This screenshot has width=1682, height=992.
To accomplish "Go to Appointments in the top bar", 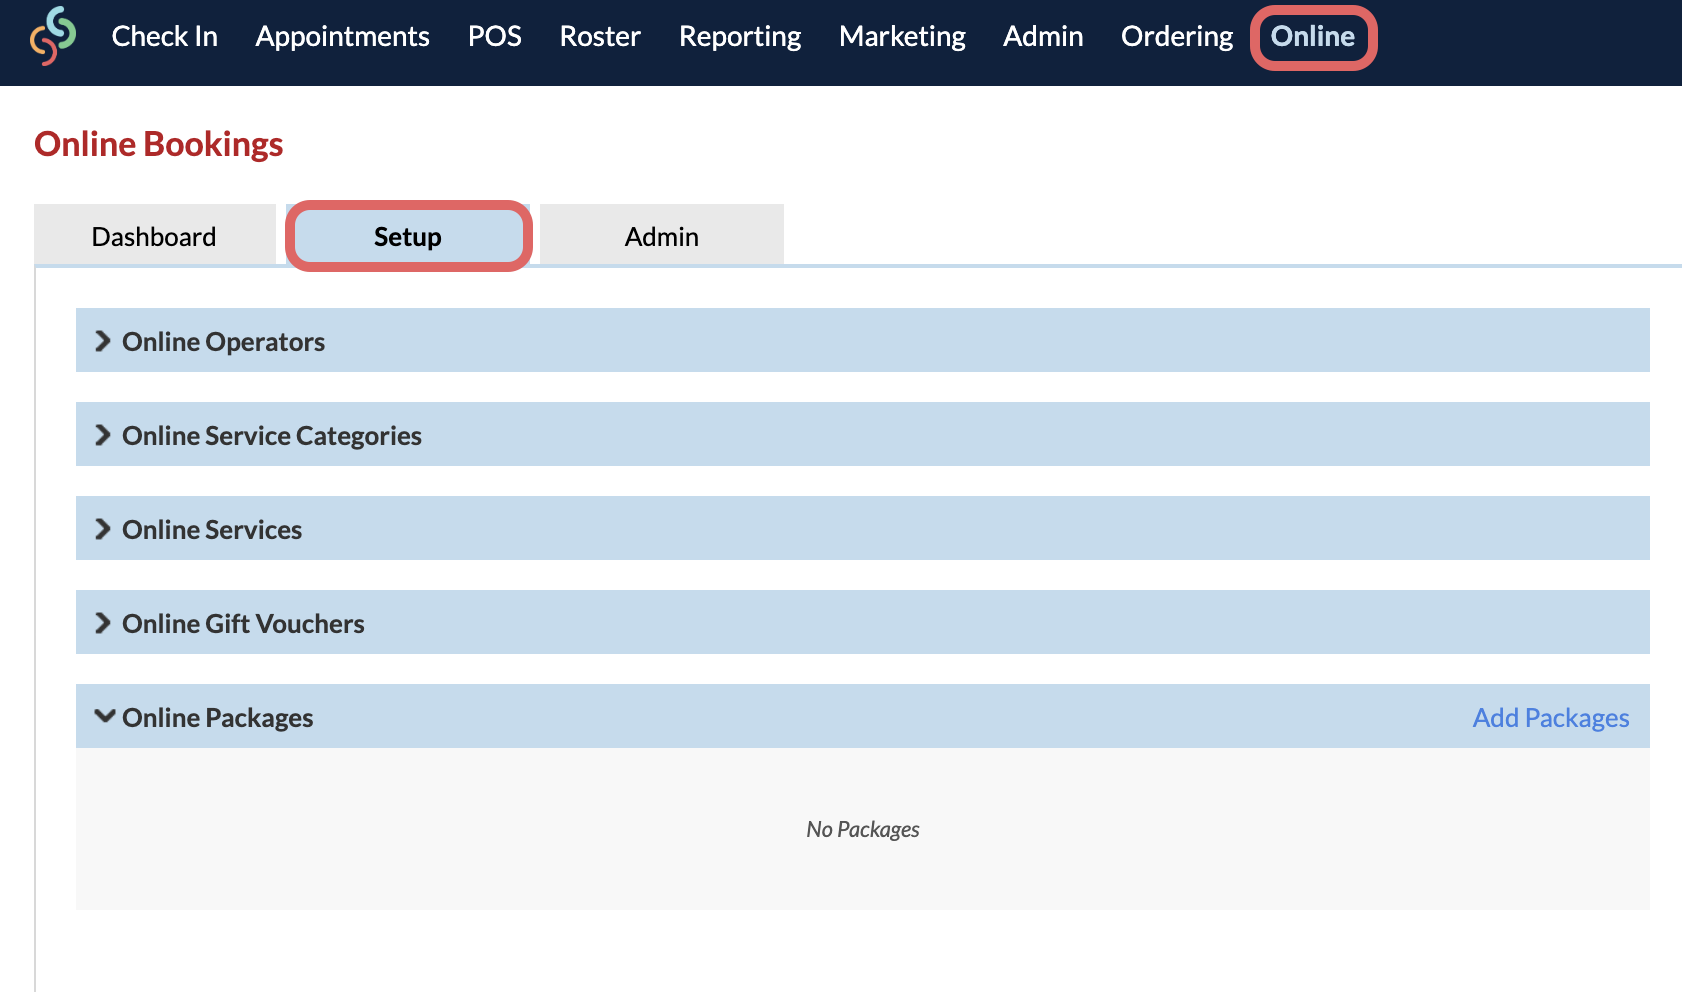I will [x=343, y=37].
